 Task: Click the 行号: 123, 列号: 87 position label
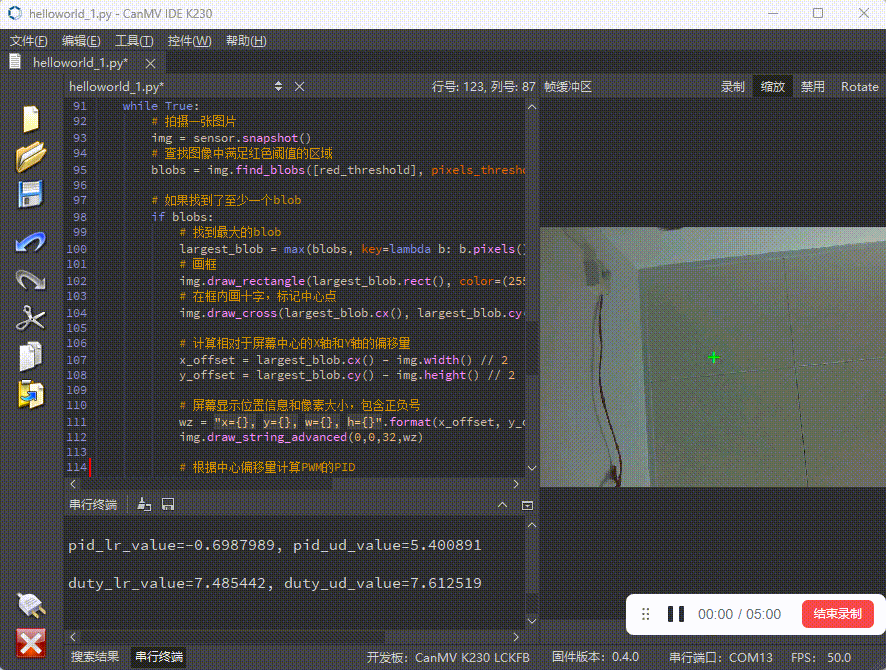[483, 86]
